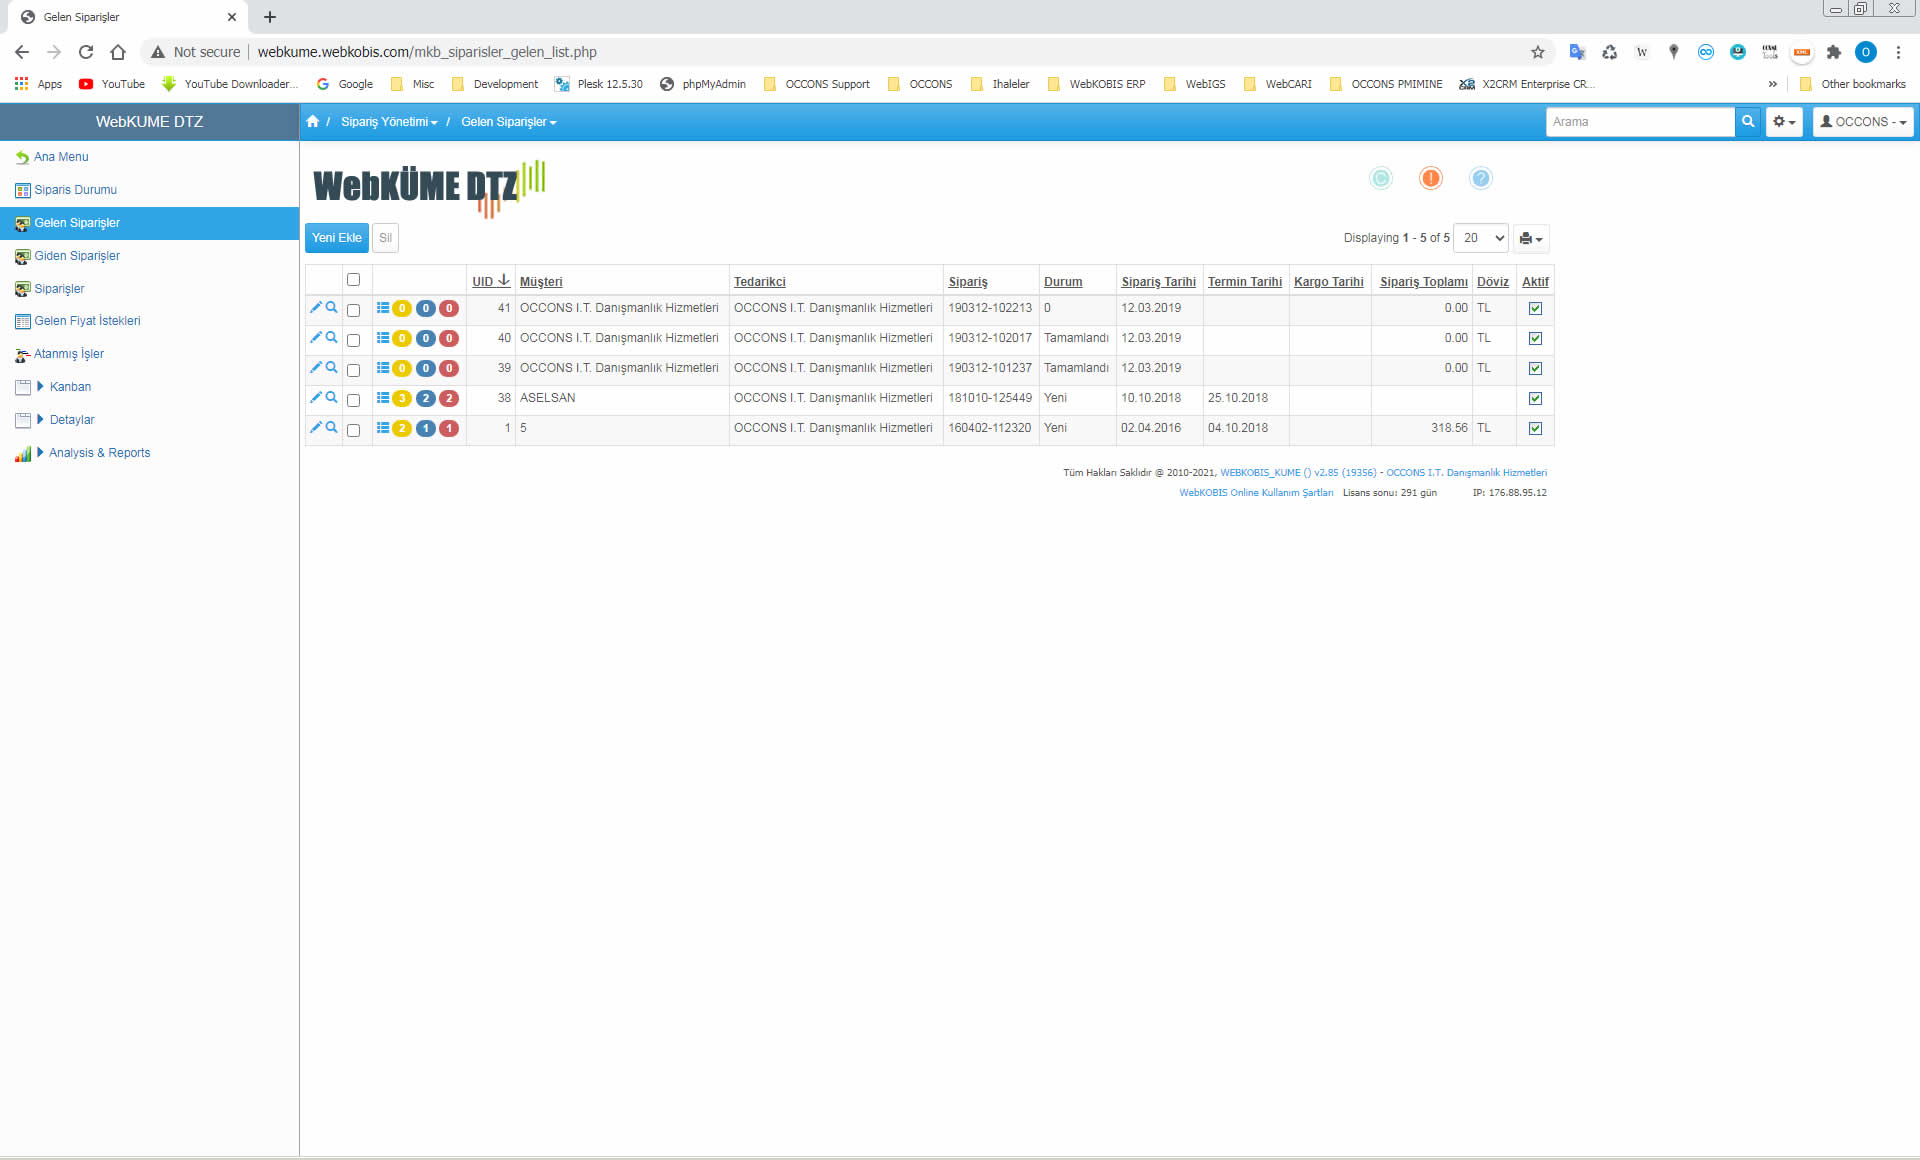The height and width of the screenshot is (1160, 1920).
Task: Click the green refresh circle icon
Action: (x=1381, y=178)
